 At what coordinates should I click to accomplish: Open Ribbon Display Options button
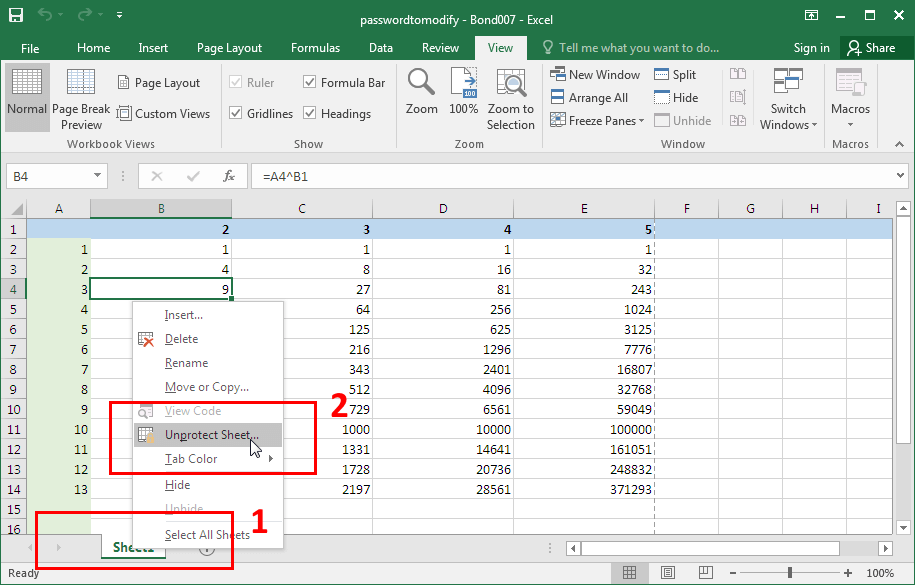pyautogui.click(x=811, y=15)
